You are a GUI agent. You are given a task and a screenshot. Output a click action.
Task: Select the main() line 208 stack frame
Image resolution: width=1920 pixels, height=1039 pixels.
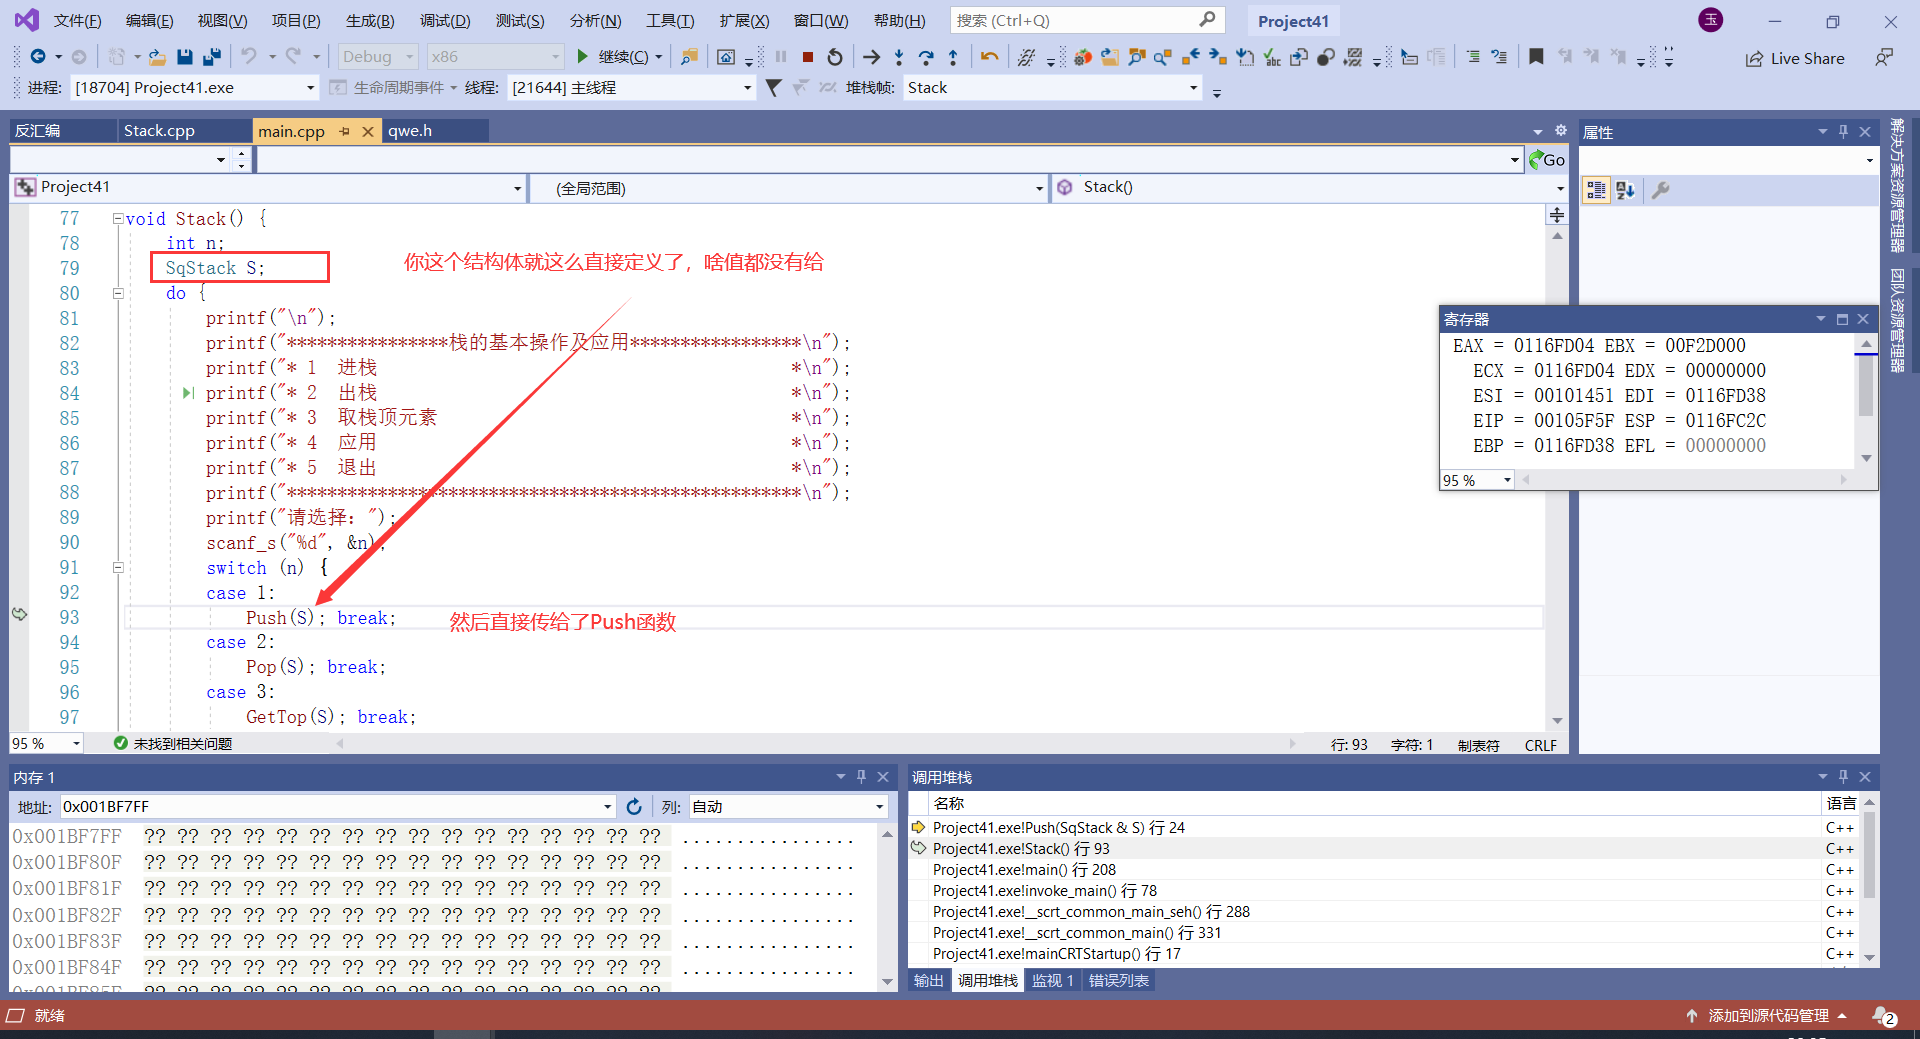[1365, 870]
